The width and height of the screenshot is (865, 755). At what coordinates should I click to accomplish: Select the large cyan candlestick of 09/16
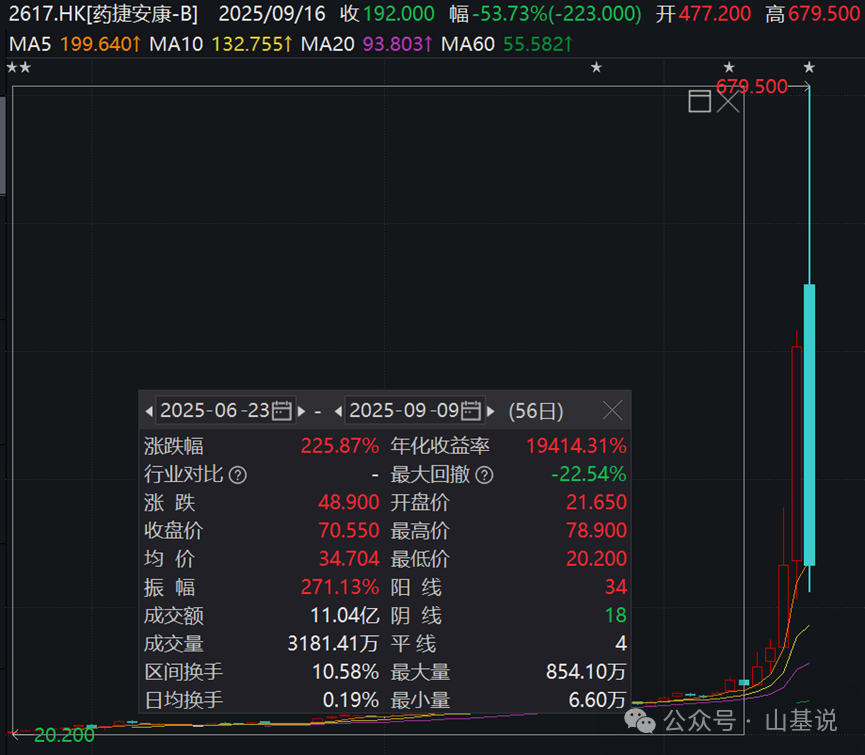click(x=809, y=425)
